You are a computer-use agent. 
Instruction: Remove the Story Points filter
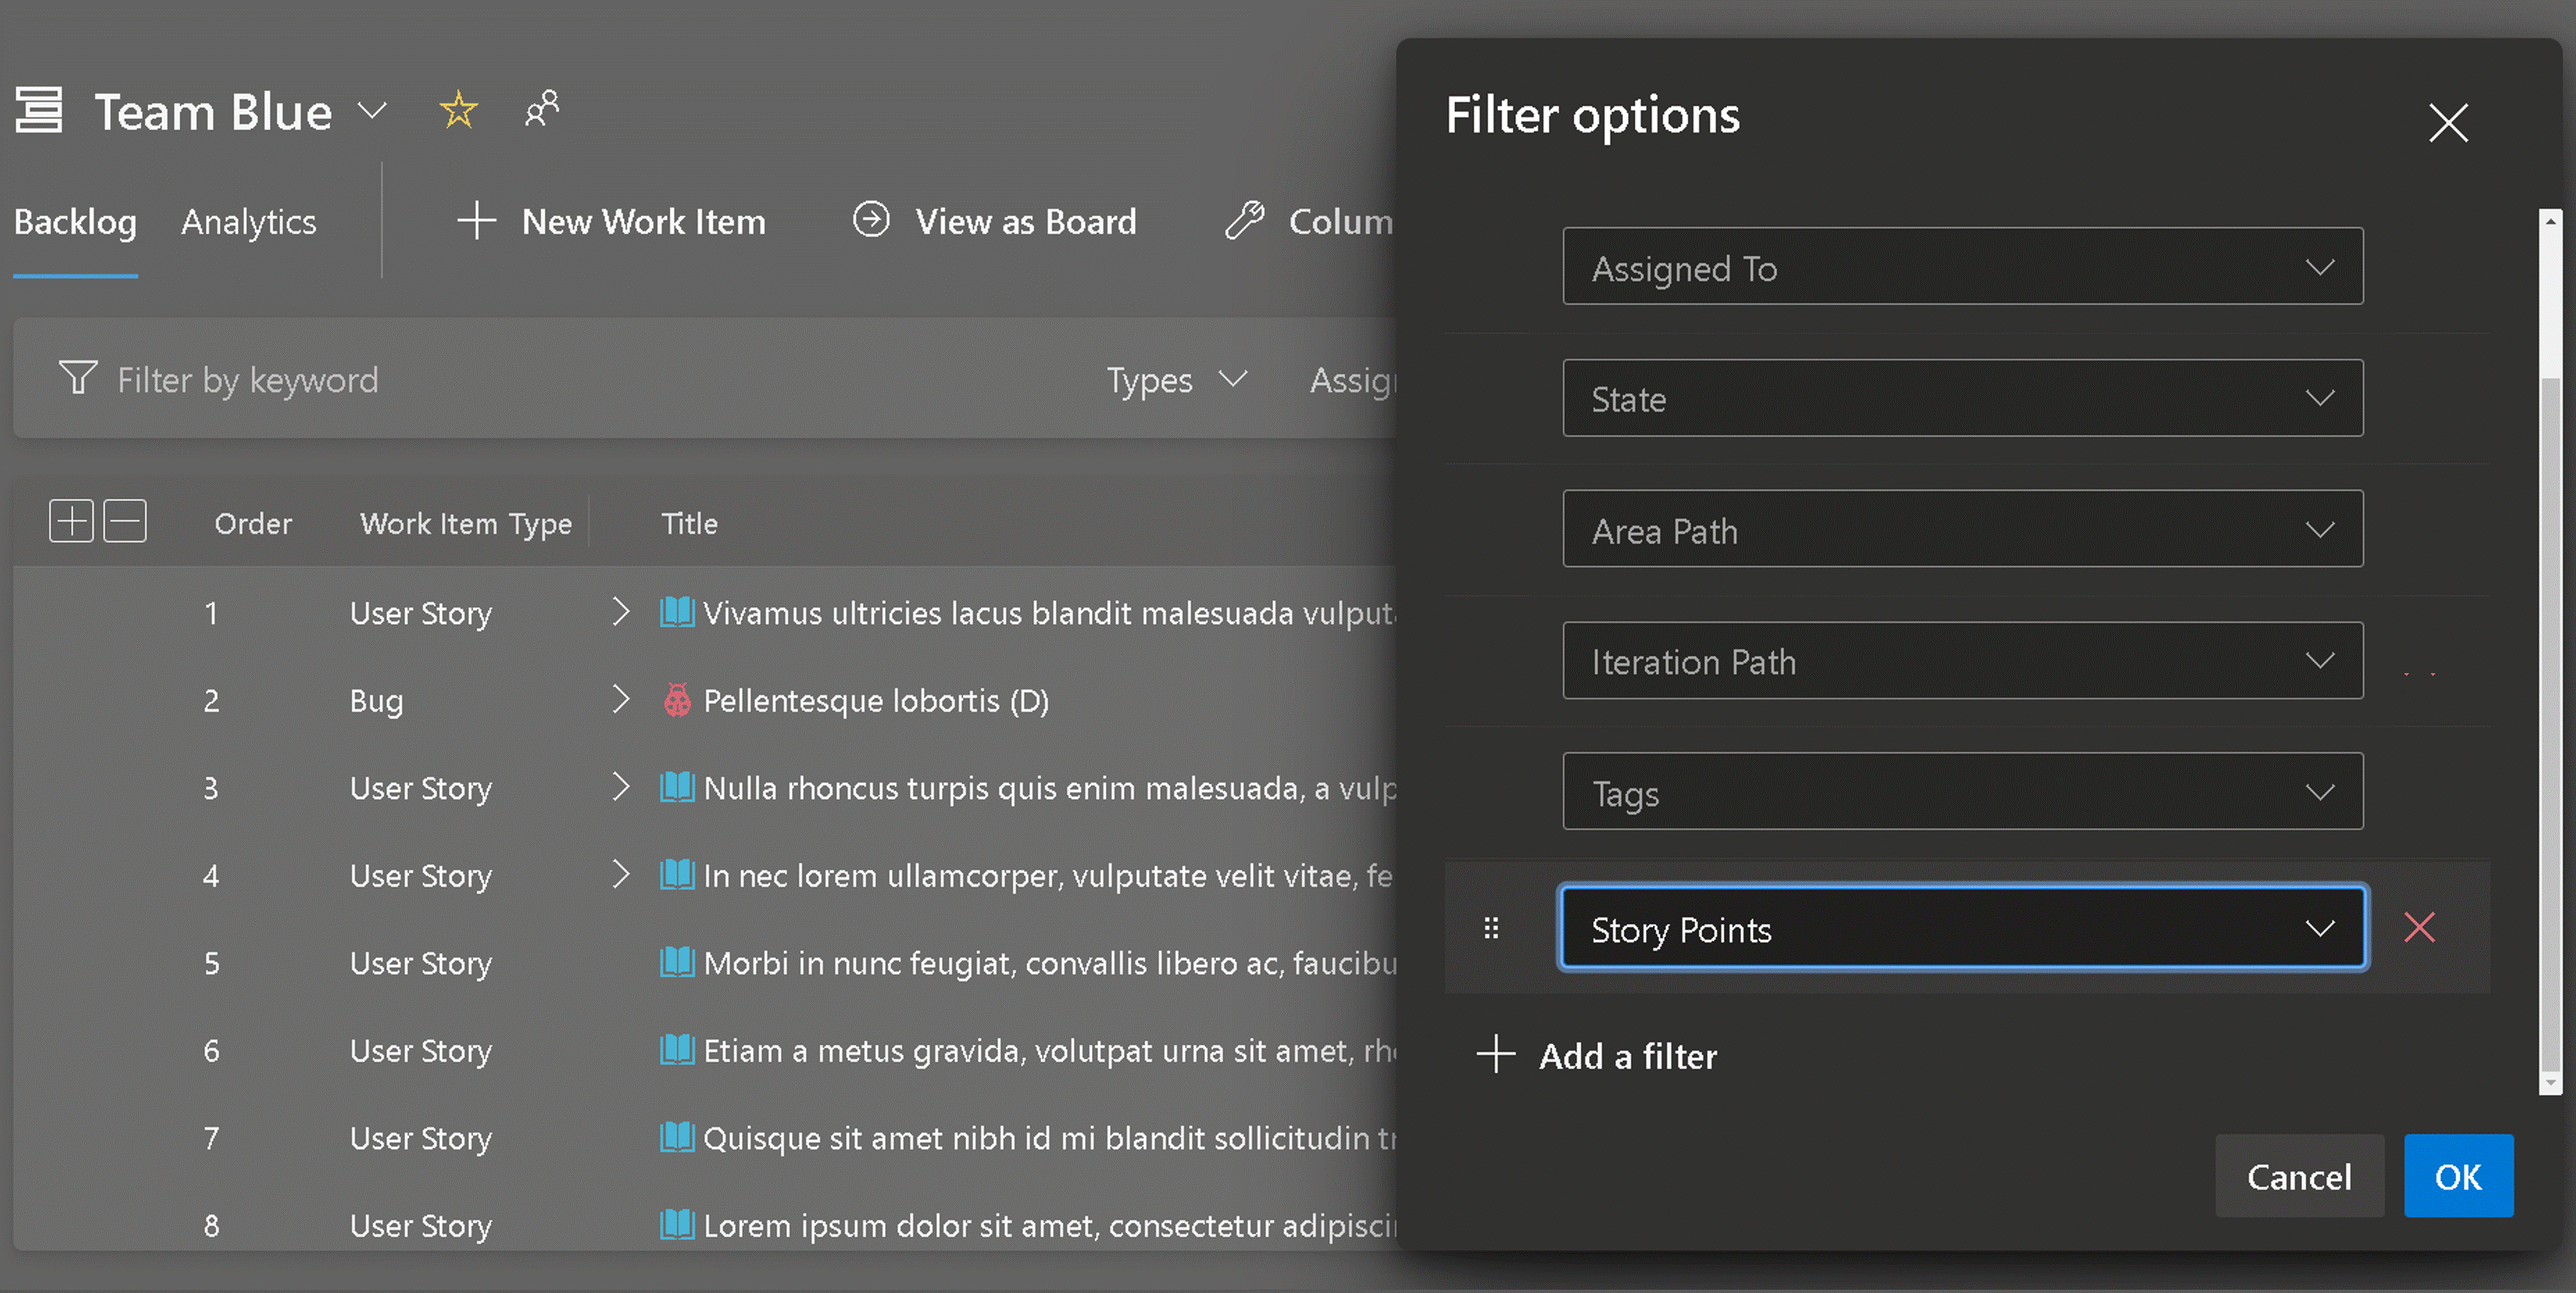pos(2424,925)
